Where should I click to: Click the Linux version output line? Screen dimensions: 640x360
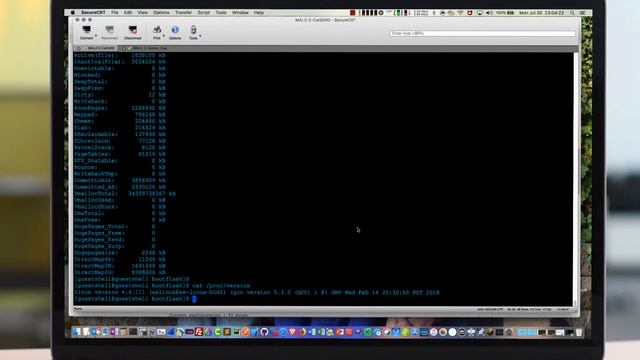257,292
